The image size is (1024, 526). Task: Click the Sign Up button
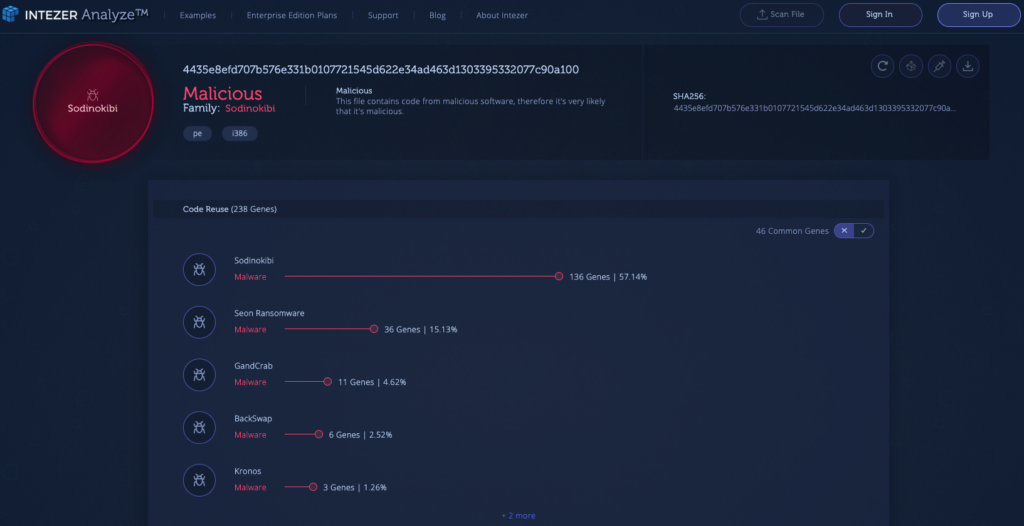tap(978, 14)
